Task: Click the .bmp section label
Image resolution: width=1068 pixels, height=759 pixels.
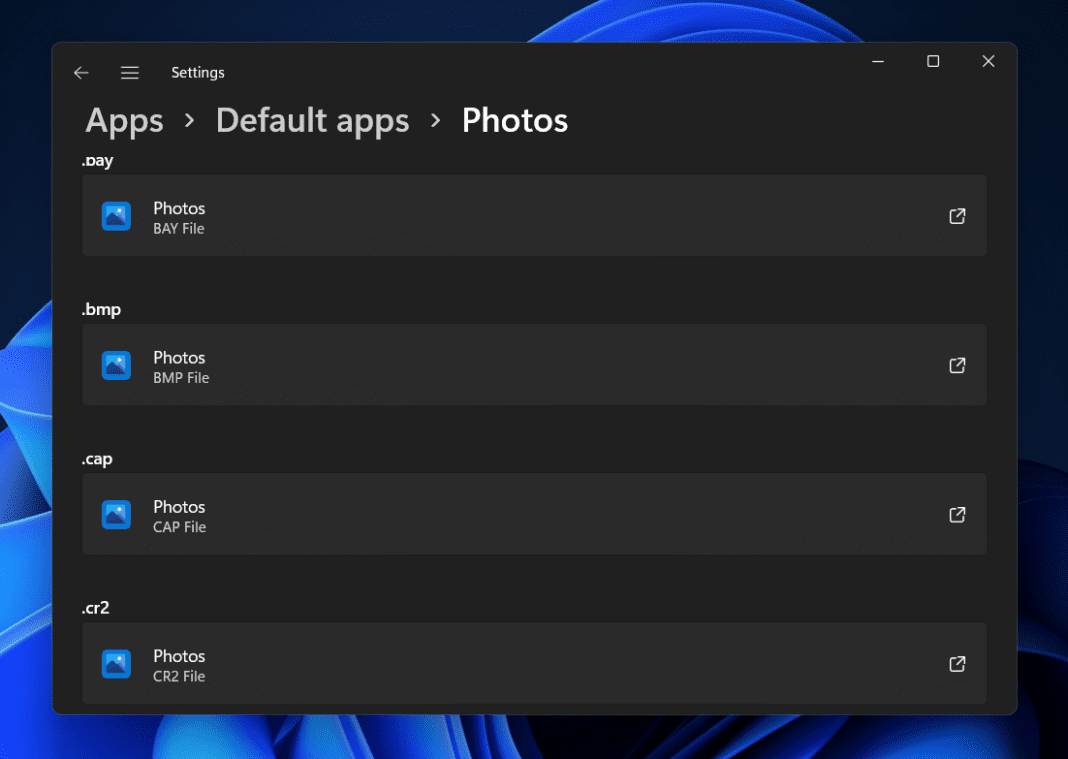Action: tap(101, 309)
